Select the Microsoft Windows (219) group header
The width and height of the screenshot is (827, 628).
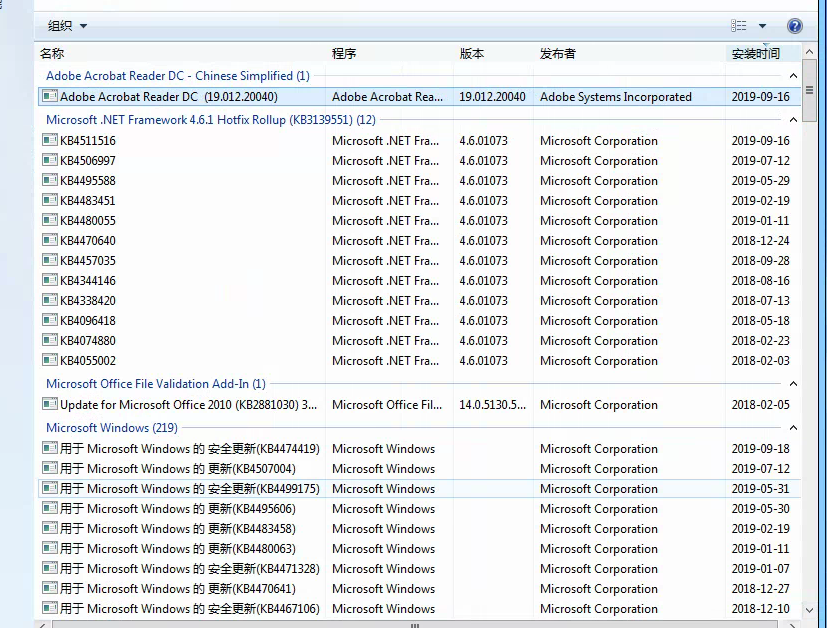112,428
